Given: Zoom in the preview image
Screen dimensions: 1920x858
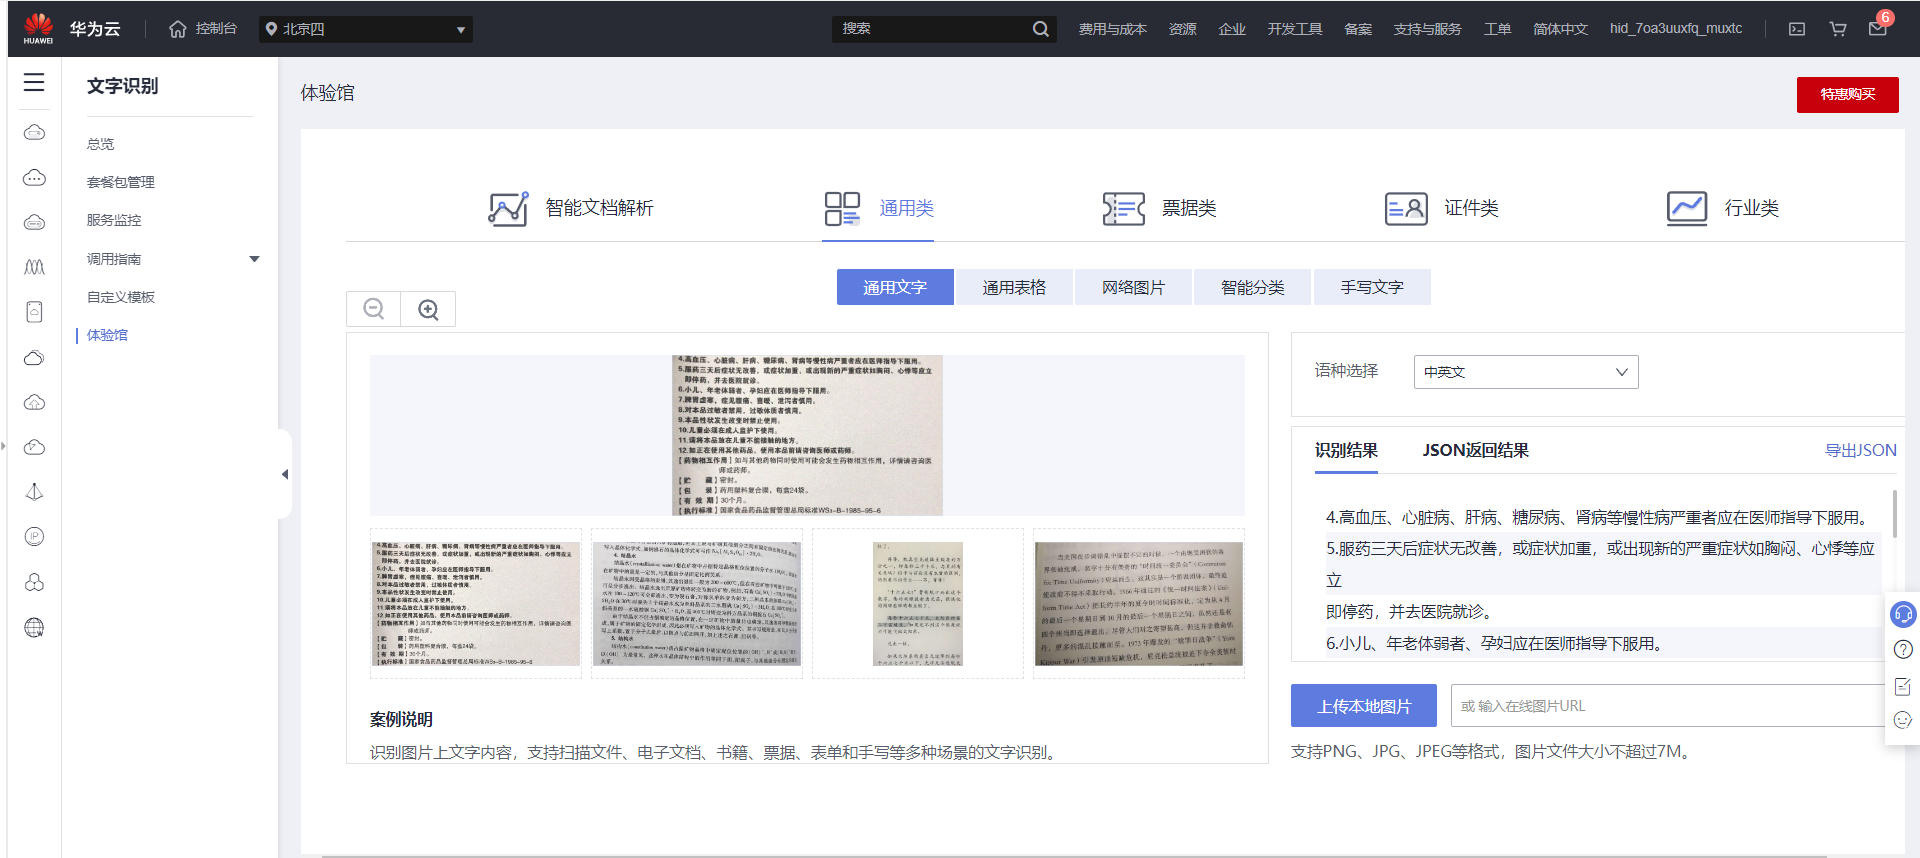Looking at the screenshot, I should 428,309.
